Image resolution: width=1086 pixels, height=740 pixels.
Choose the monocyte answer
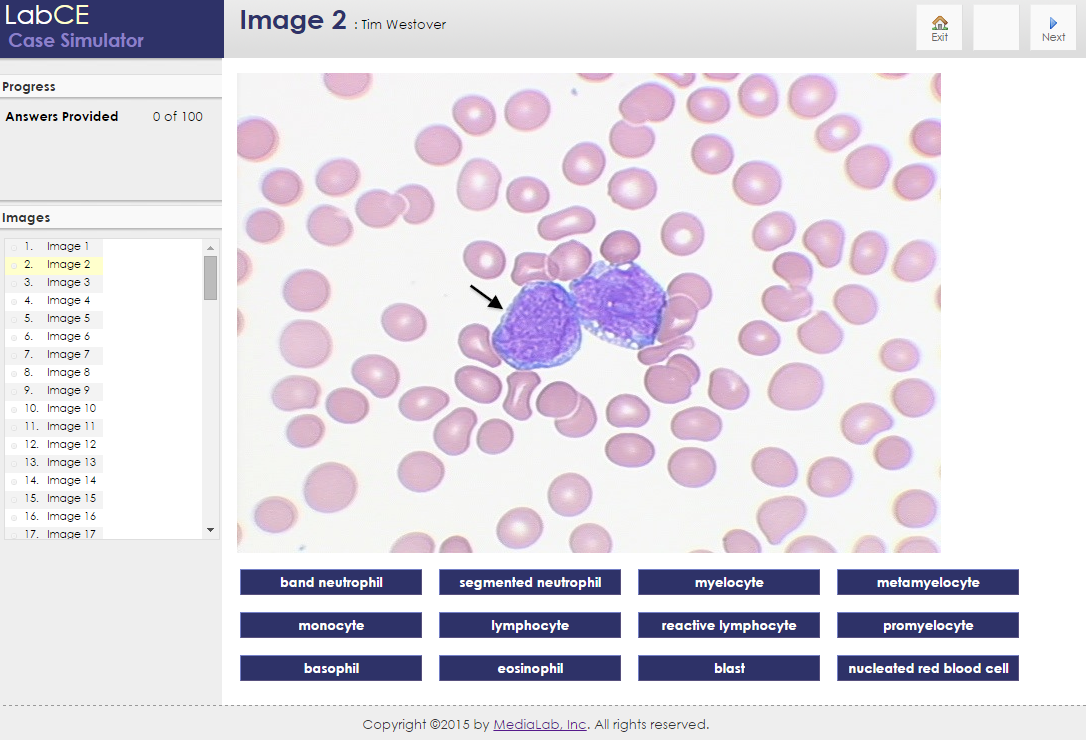pyautogui.click(x=331, y=625)
